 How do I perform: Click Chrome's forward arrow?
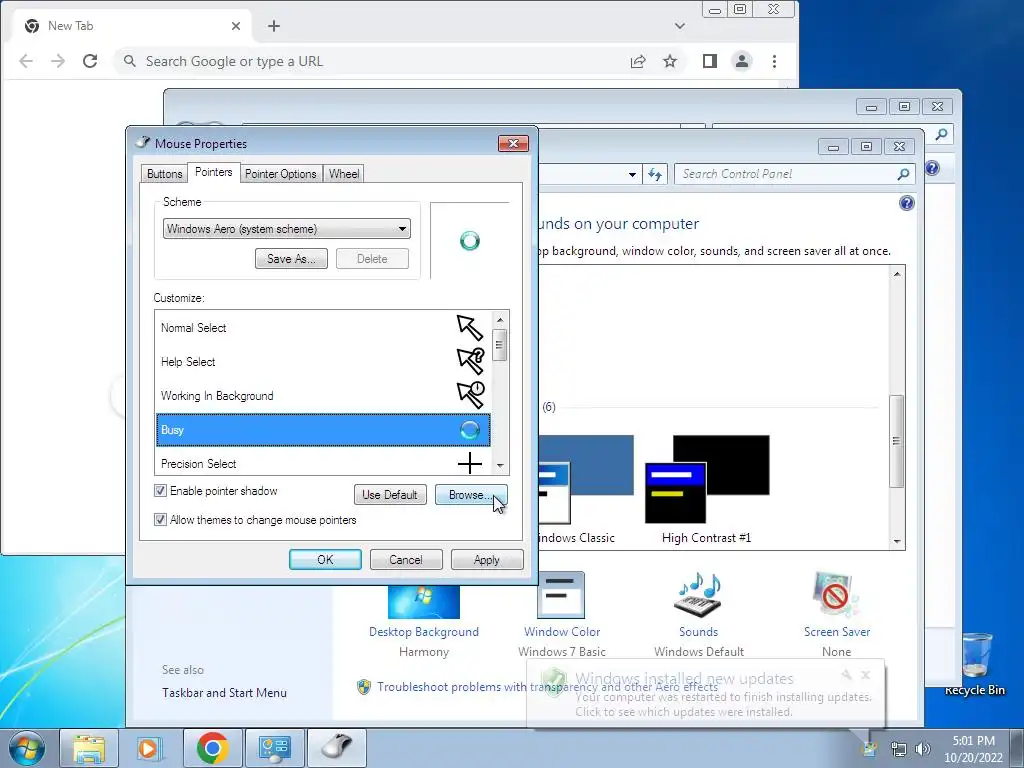coord(58,61)
